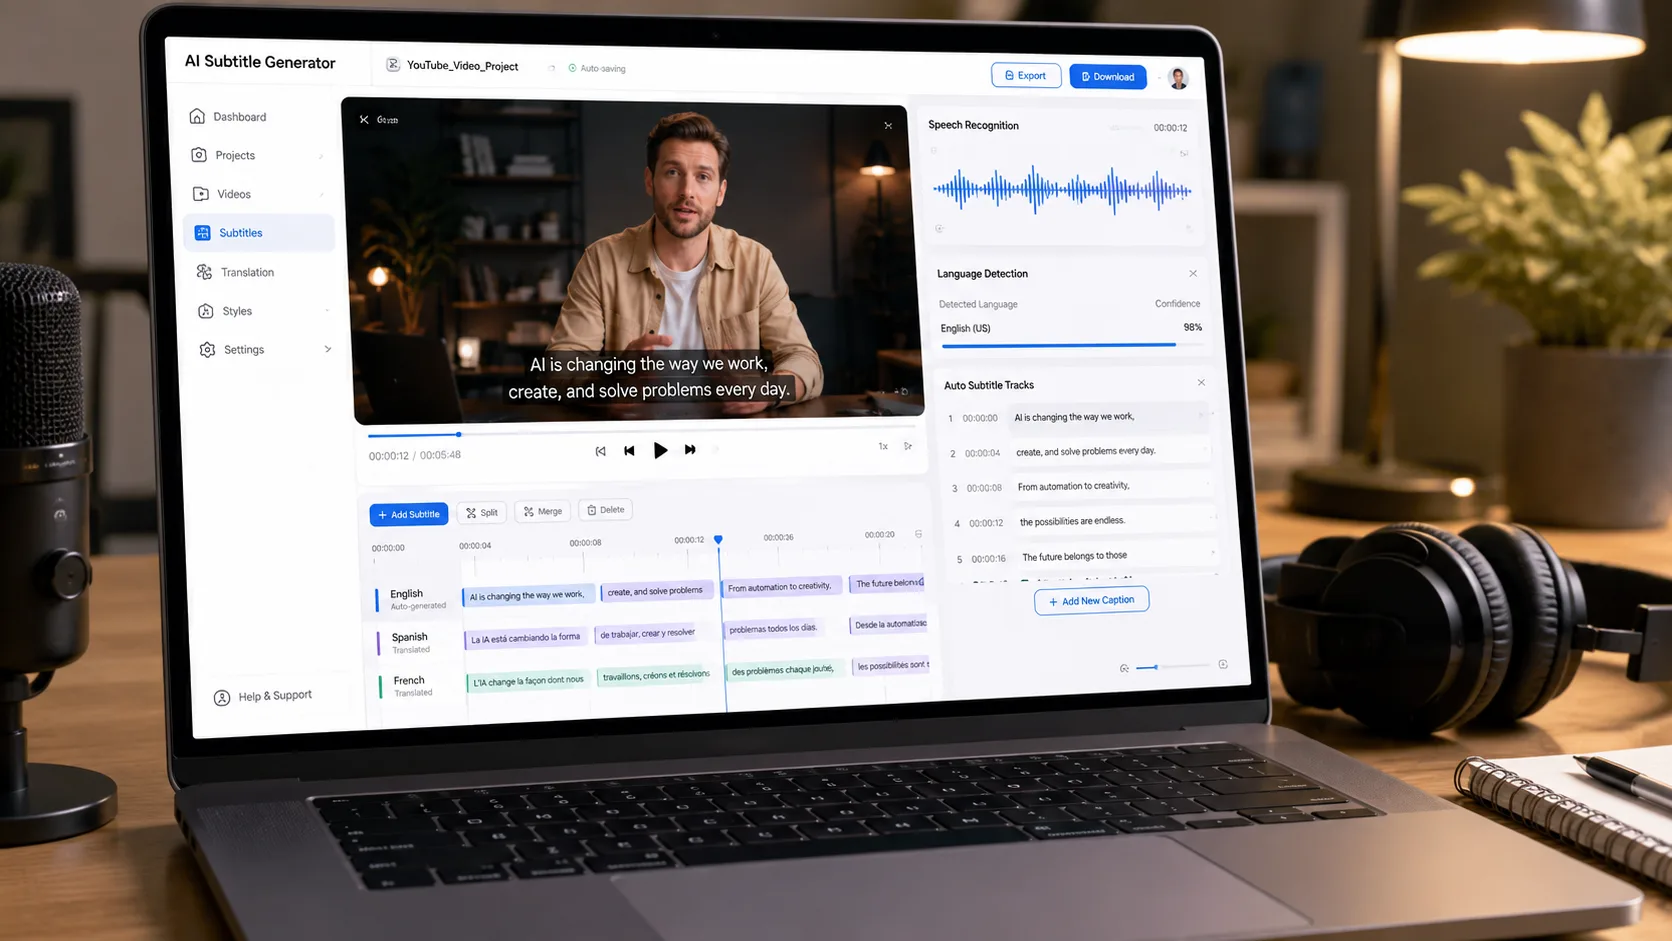Open the user profile avatar
This screenshot has height=941, width=1672.
coord(1179,78)
